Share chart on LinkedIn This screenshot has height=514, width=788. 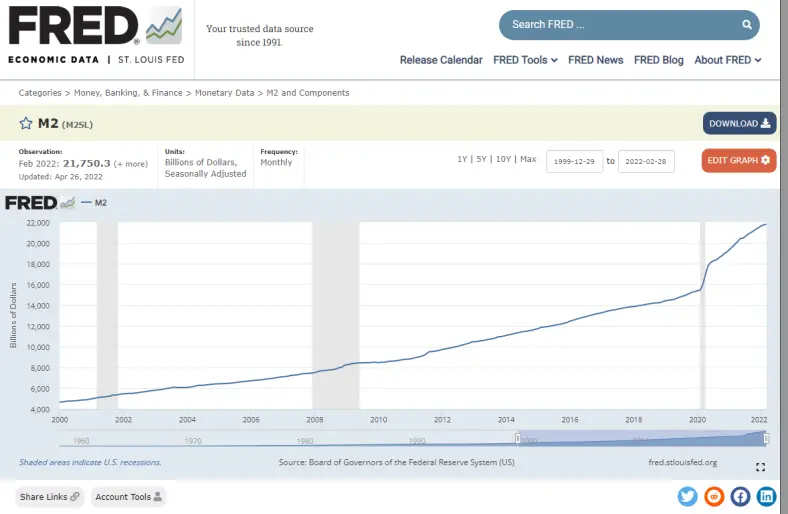click(766, 496)
